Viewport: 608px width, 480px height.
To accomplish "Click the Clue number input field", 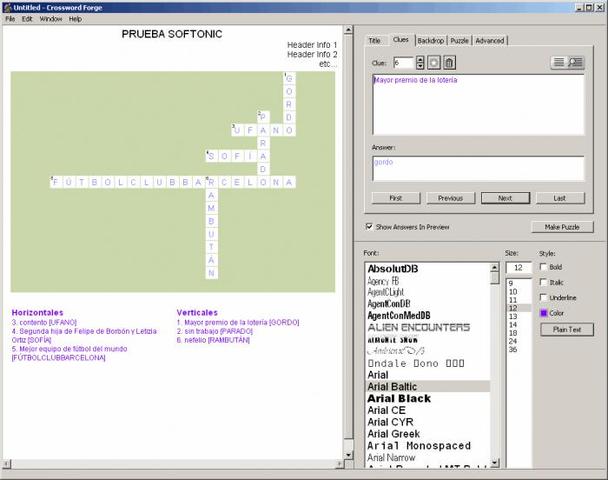I will (x=404, y=63).
